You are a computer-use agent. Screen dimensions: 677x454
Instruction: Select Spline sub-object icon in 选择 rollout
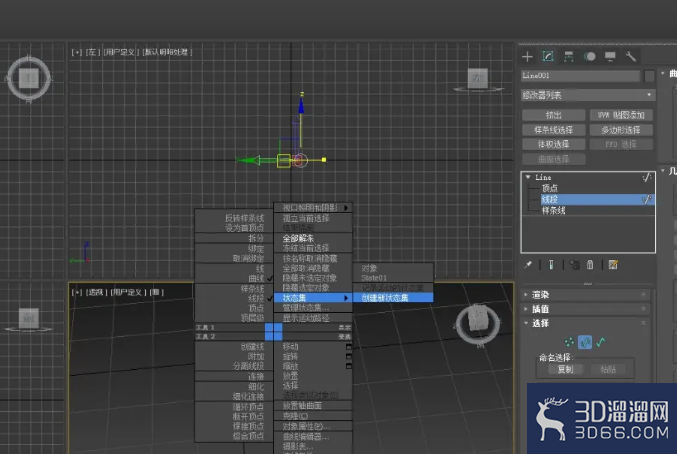[601, 342]
